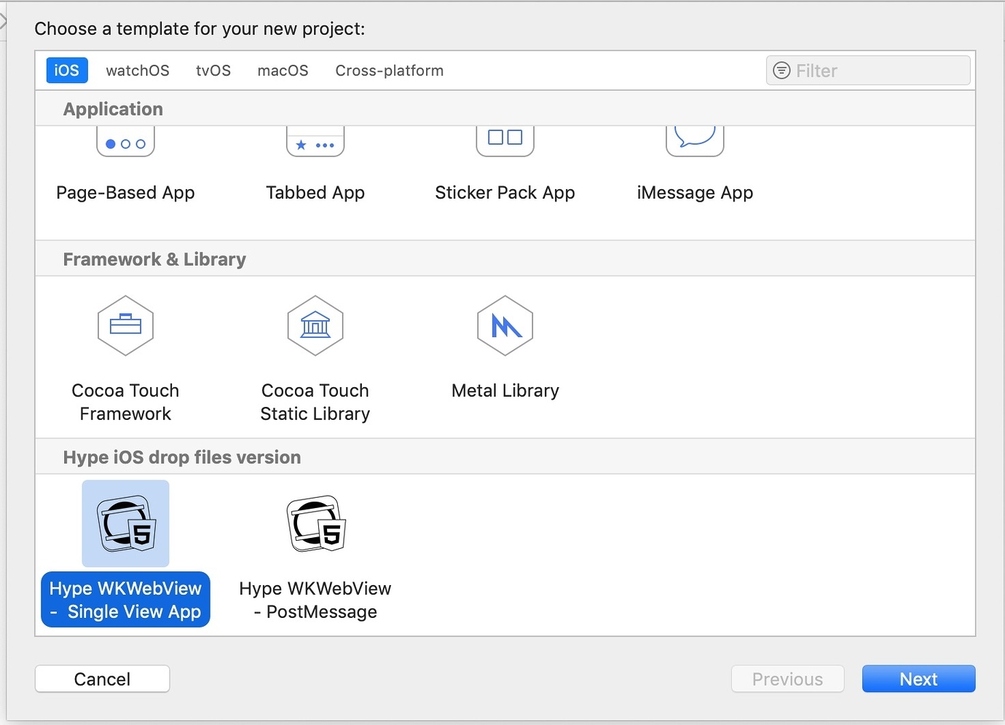Click the filter icon in search field
1005x725 pixels.
tap(781, 71)
